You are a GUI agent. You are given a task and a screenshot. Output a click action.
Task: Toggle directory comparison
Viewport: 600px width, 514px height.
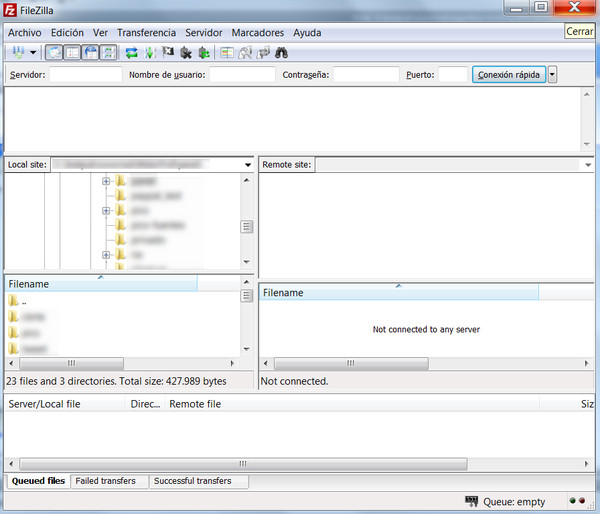[245, 52]
